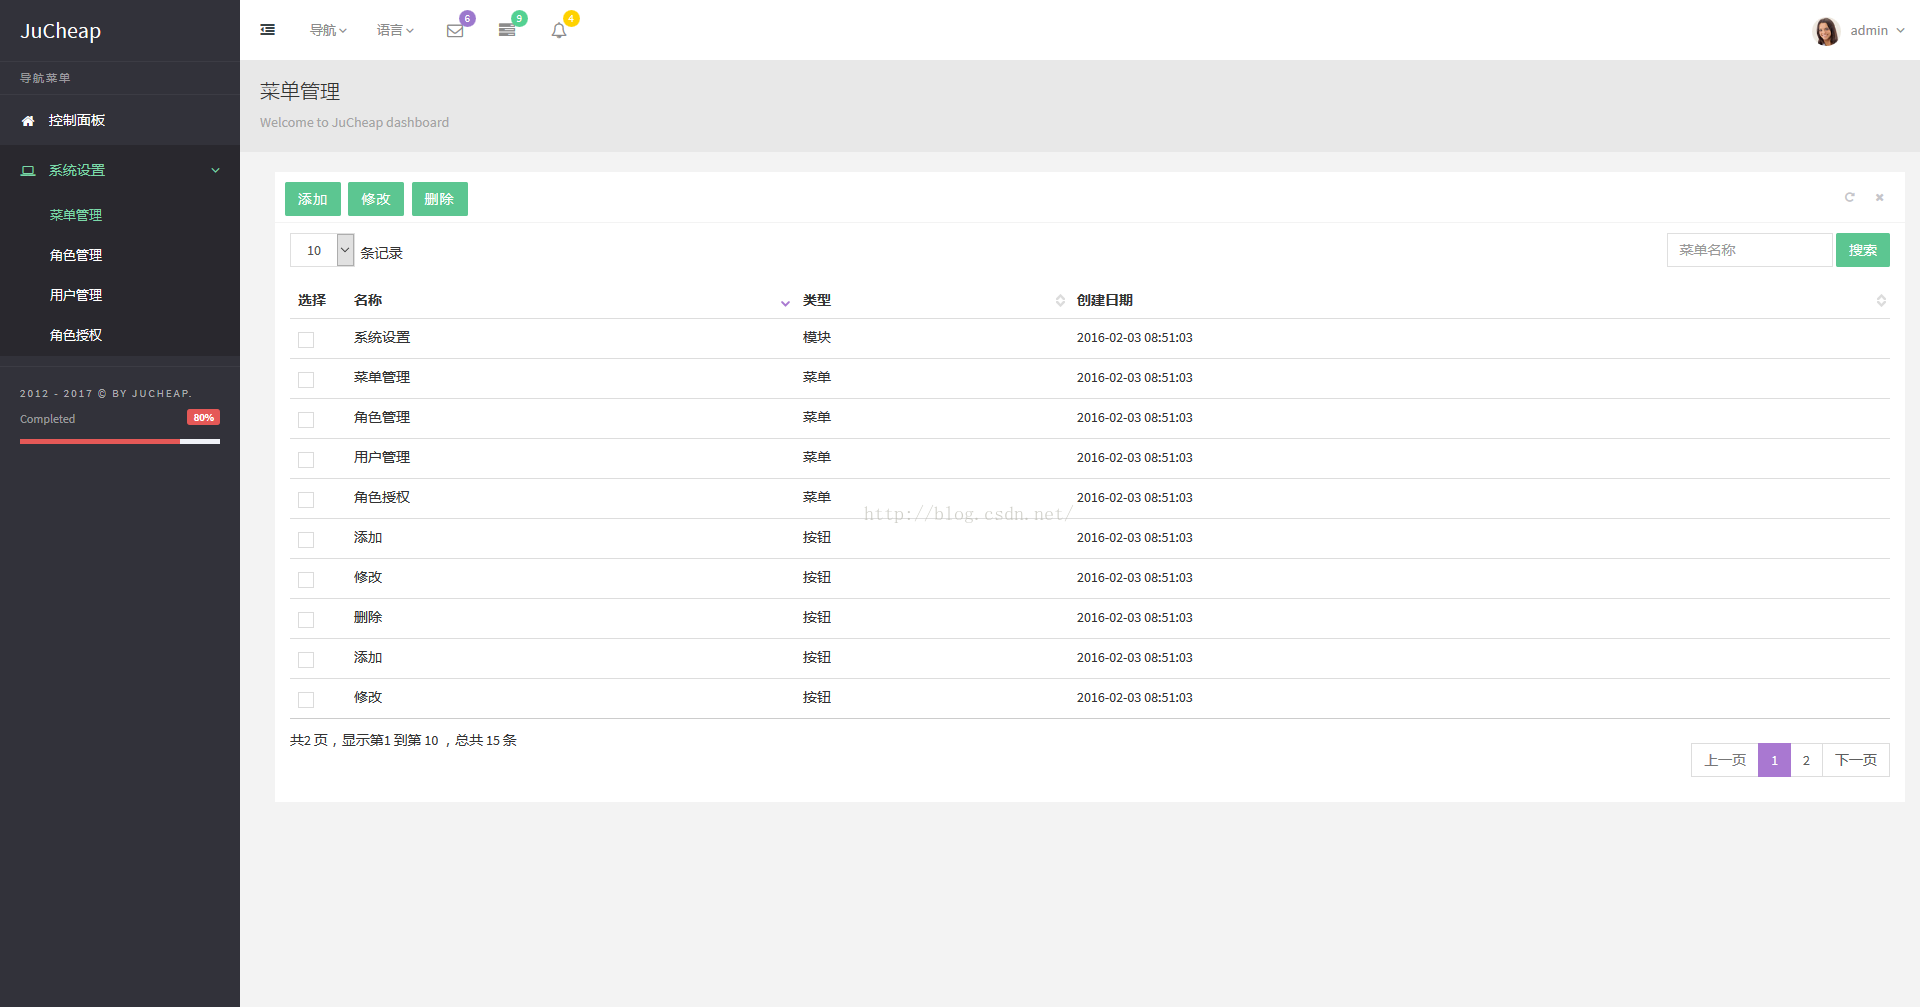Click the green 删除 button
This screenshot has width=1920, height=1007.
440,199
